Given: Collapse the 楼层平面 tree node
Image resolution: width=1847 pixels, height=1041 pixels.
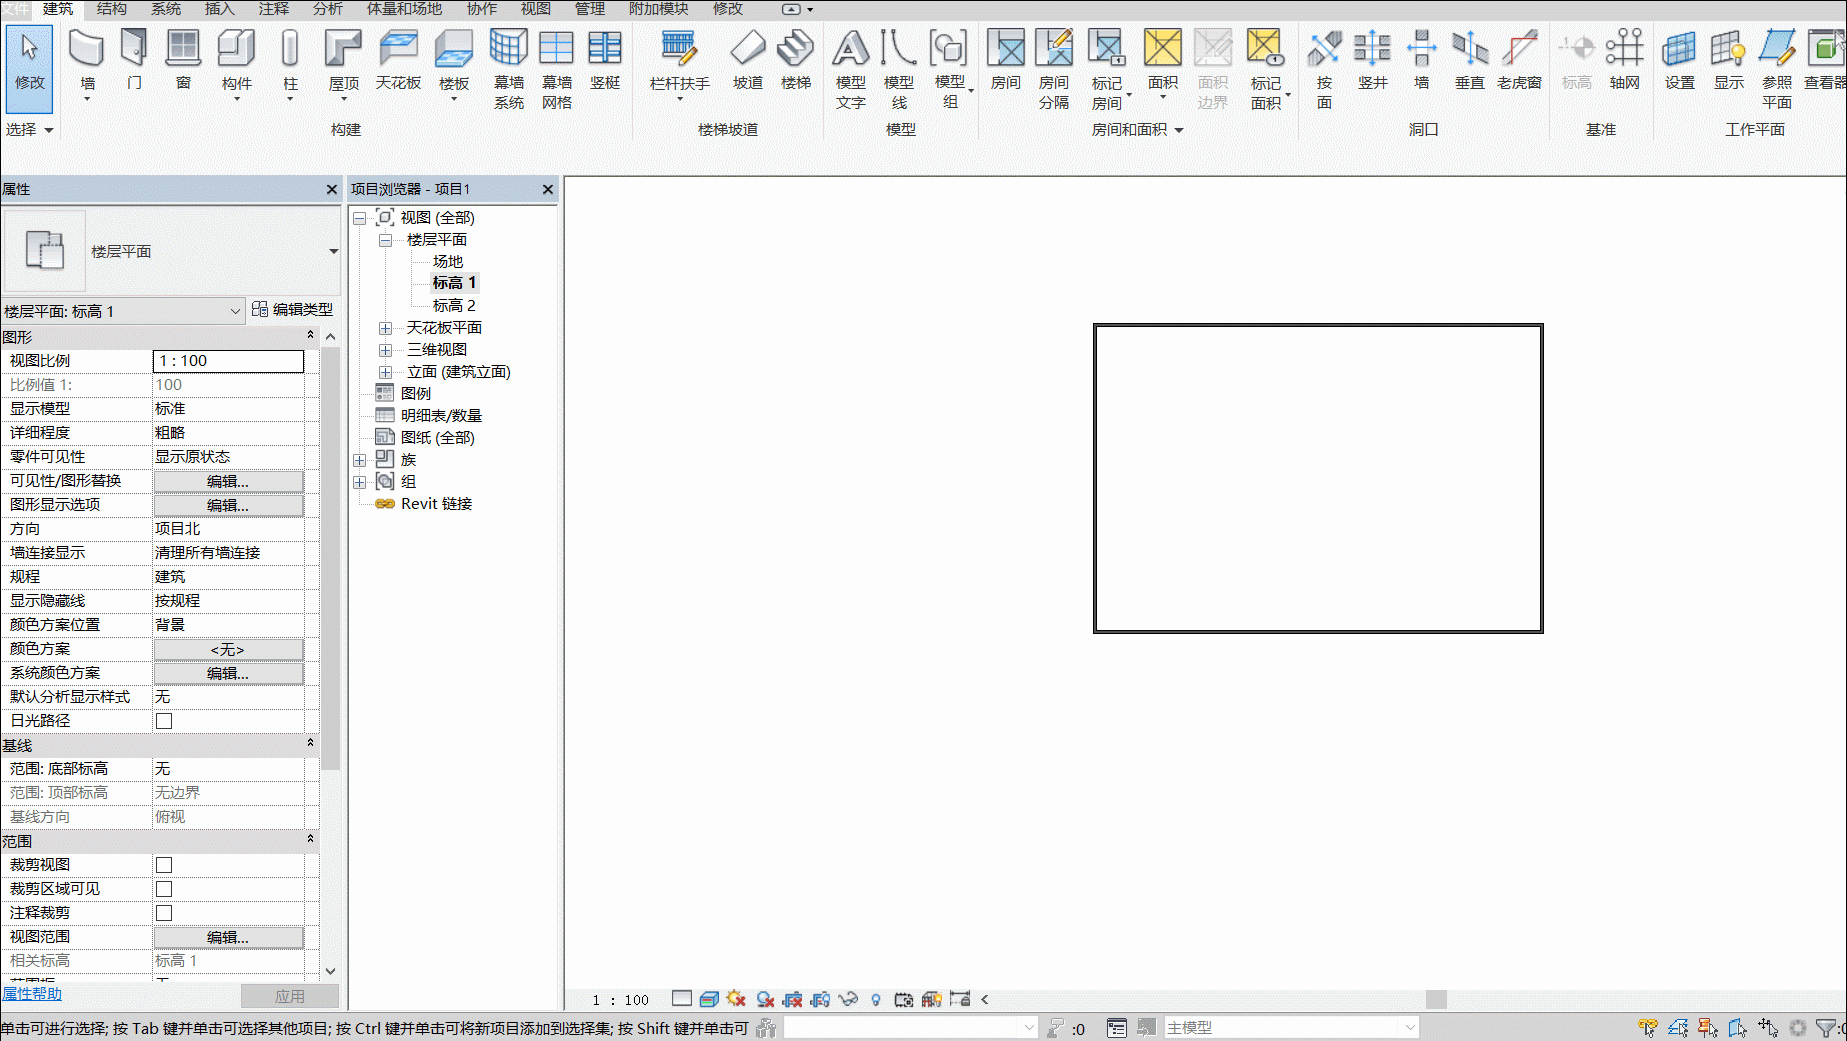Looking at the screenshot, I should point(385,240).
